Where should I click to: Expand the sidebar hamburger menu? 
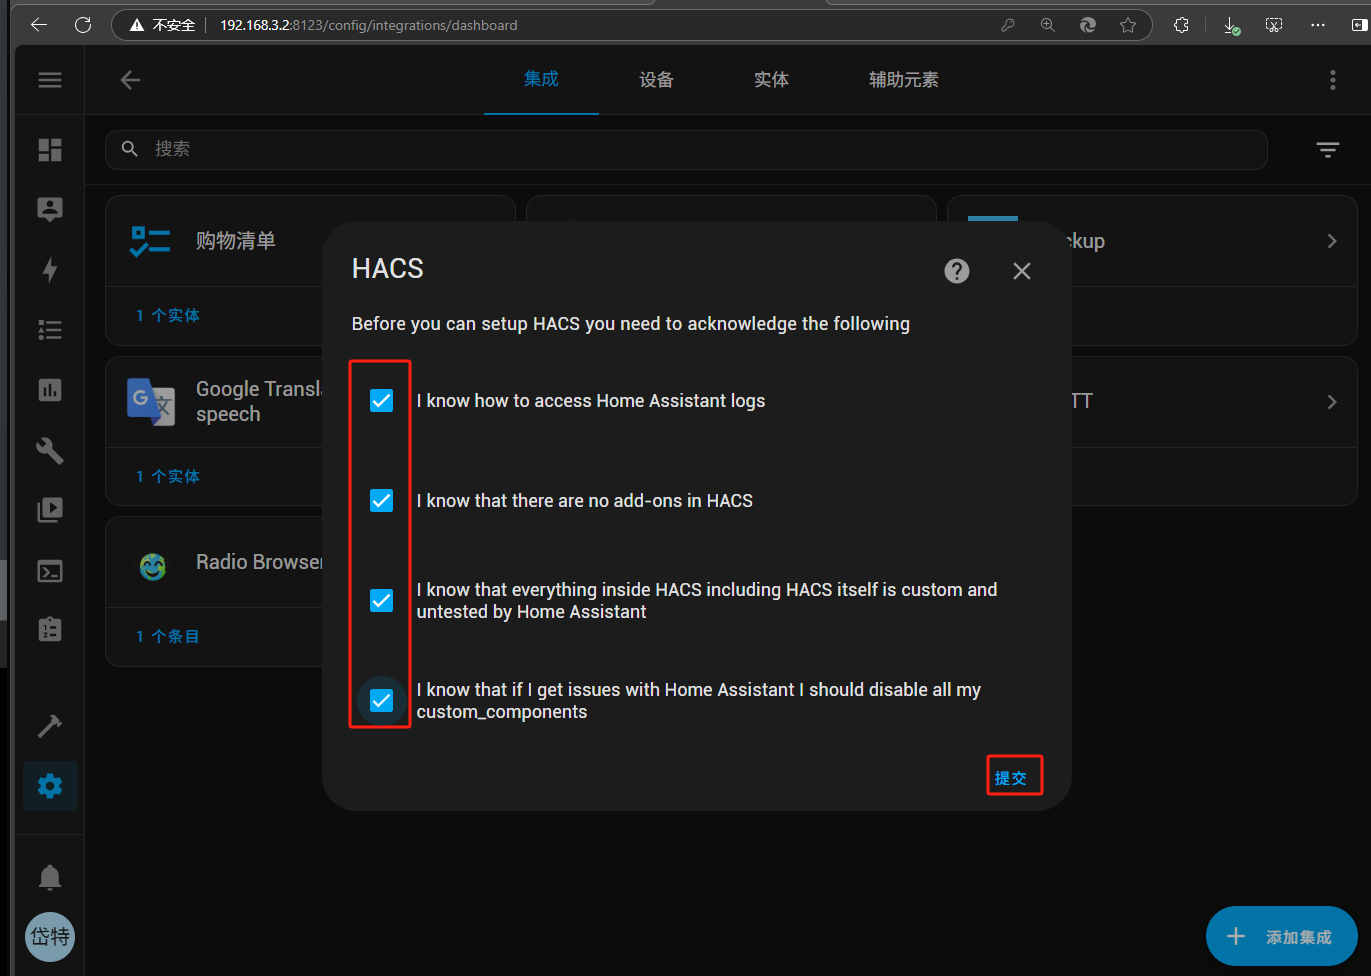tap(50, 80)
